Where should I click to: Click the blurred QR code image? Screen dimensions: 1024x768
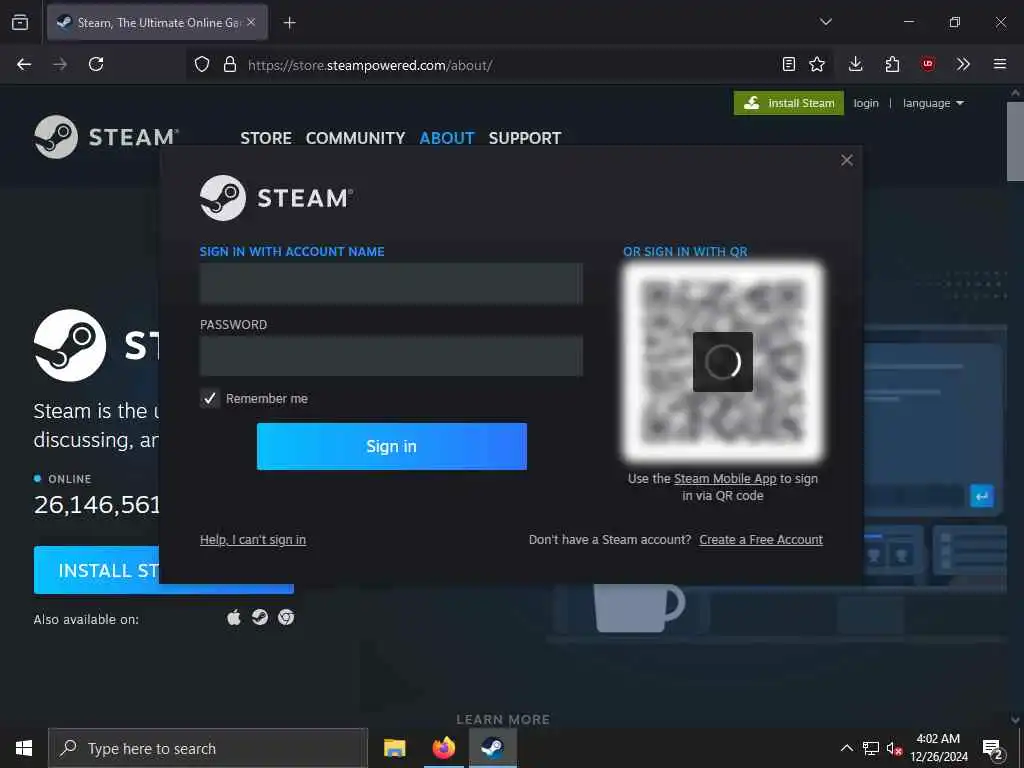pos(723,361)
